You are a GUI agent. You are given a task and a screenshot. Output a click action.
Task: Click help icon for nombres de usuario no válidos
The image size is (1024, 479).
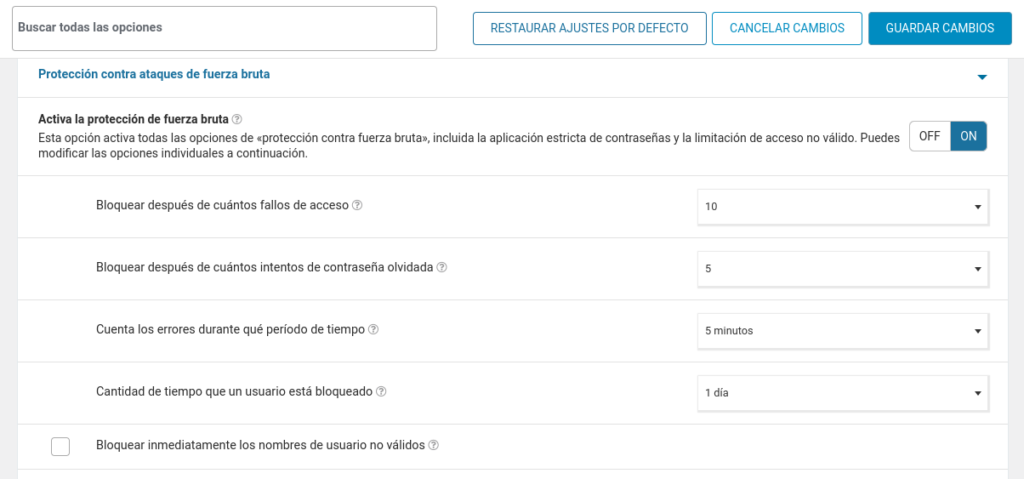click(x=434, y=445)
